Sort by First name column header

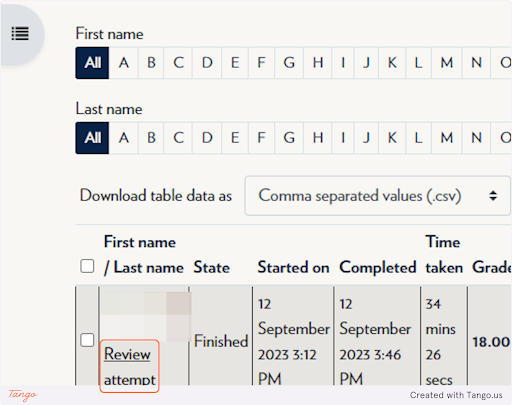[140, 242]
